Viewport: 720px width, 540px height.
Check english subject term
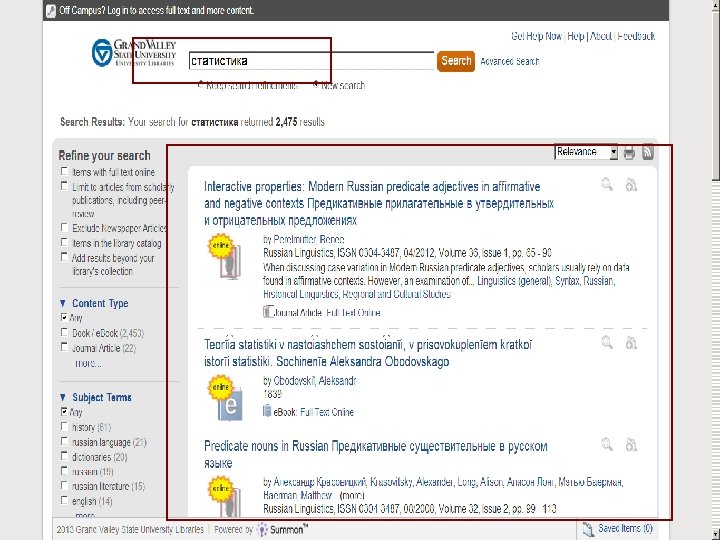point(64,500)
